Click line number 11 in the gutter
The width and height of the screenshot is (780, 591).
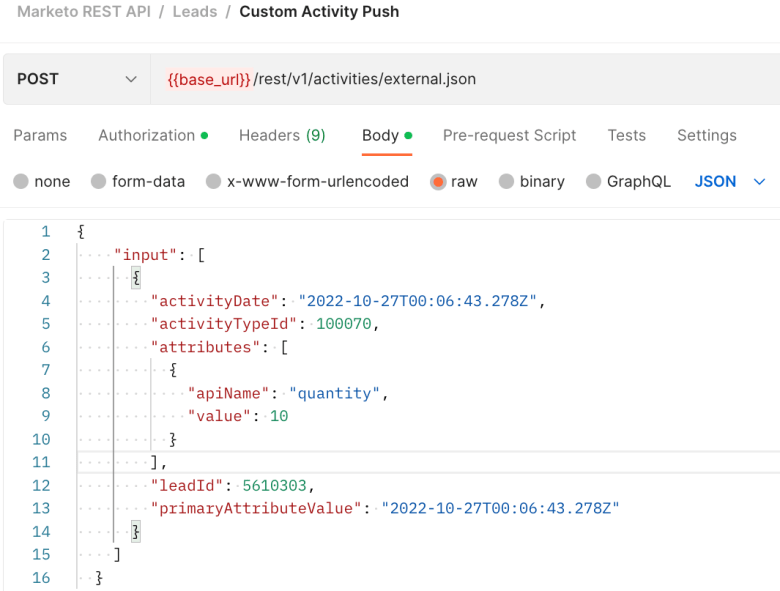tap(41, 462)
